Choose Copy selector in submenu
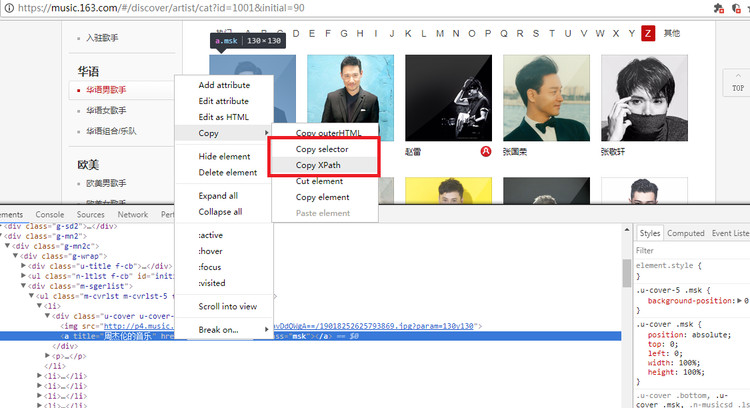 (325, 149)
